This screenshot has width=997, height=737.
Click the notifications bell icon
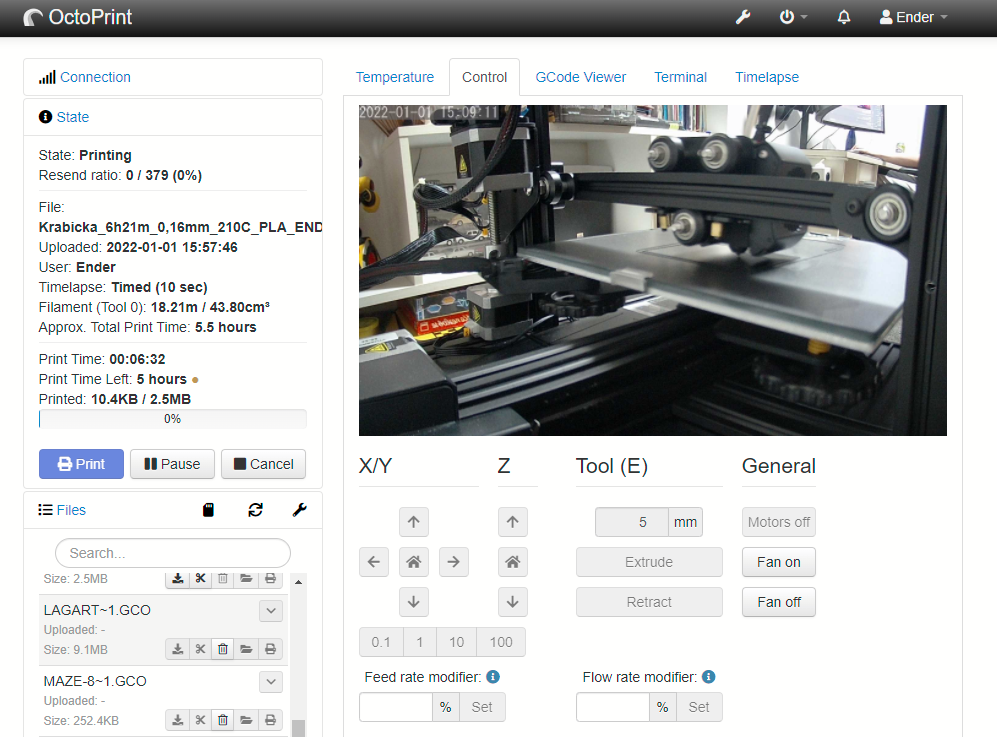[x=844, y=17]
